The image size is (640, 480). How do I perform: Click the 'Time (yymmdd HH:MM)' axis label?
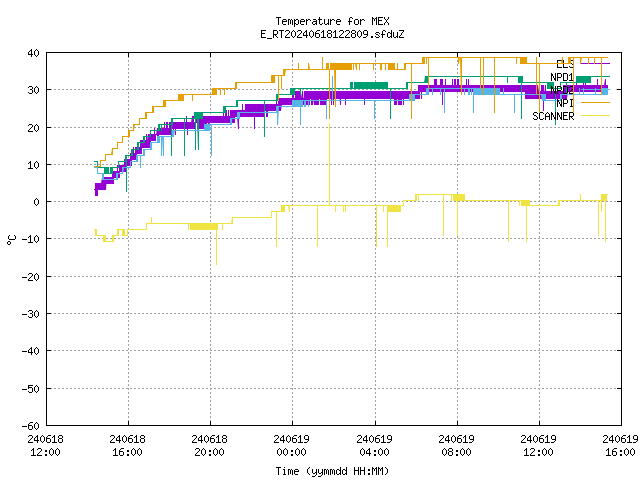point(332,471)
